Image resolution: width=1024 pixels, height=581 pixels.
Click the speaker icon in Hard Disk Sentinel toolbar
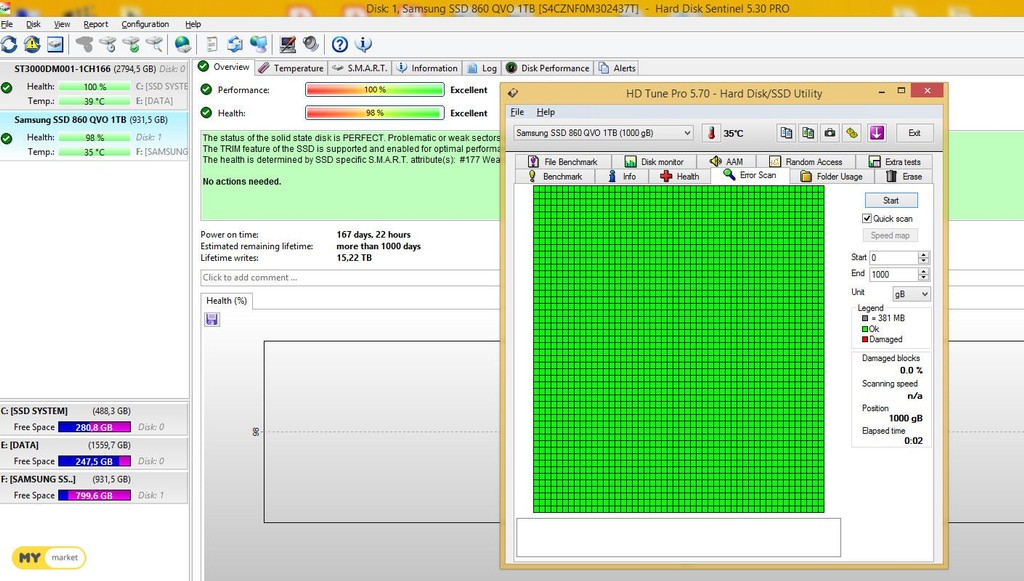point(311,45)
